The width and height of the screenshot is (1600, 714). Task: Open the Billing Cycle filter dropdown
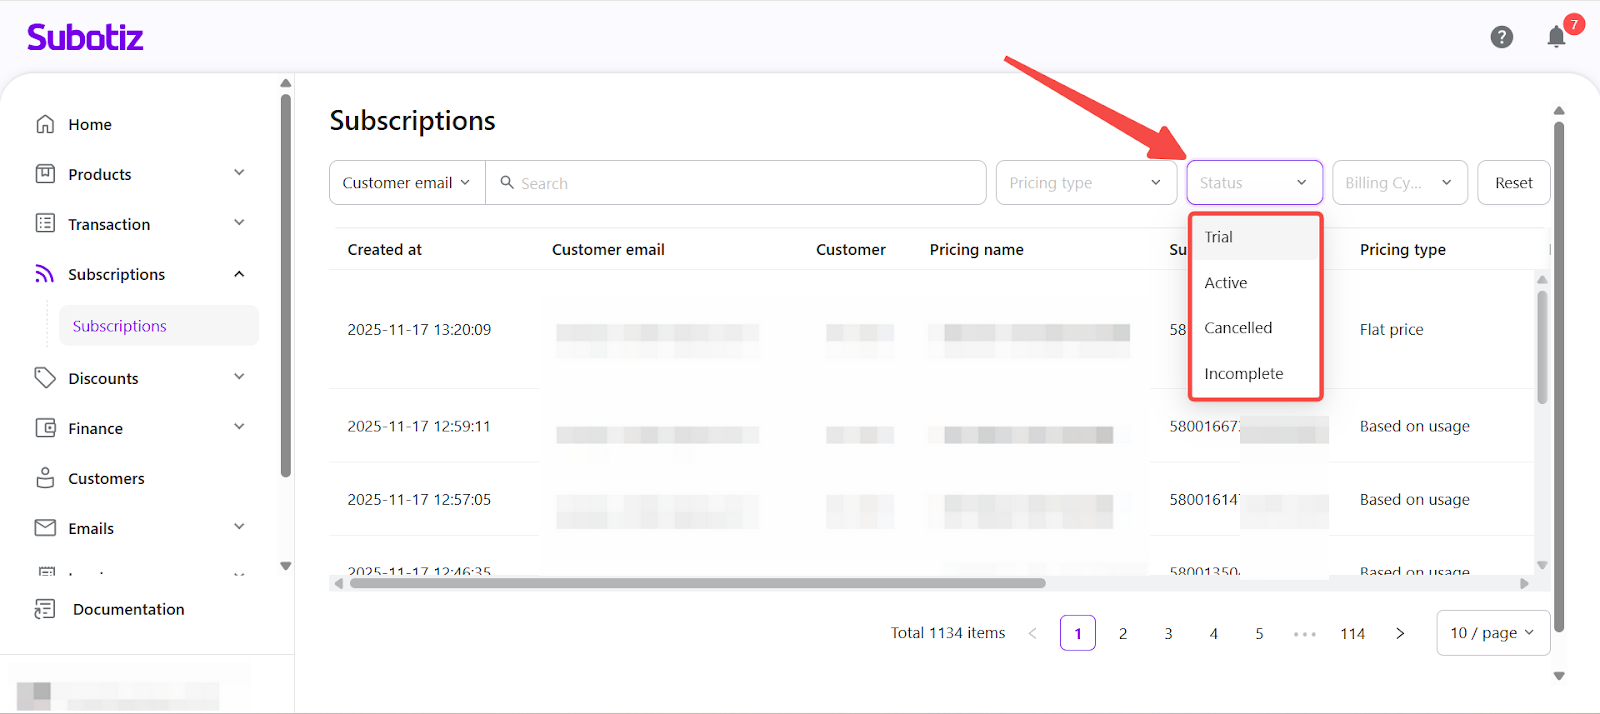coord(1398,183)
